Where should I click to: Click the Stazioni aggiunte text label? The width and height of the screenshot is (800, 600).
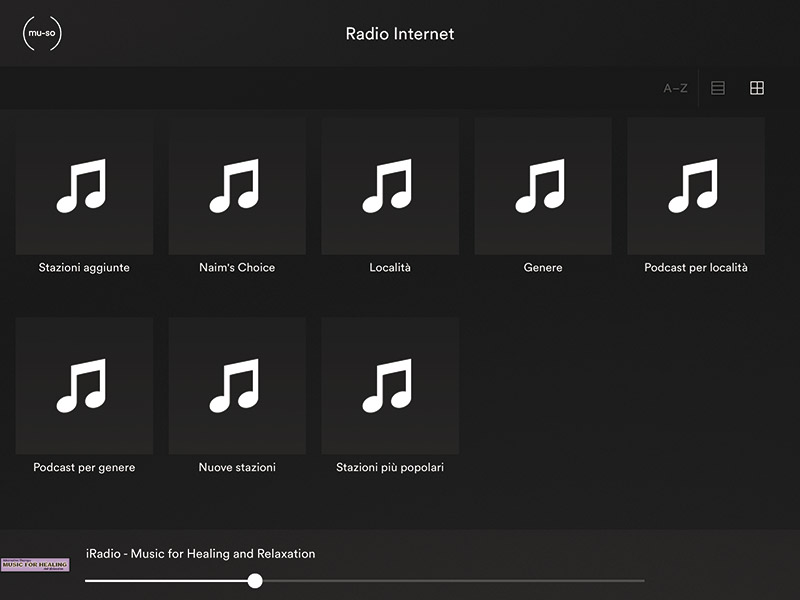point(84,268)
